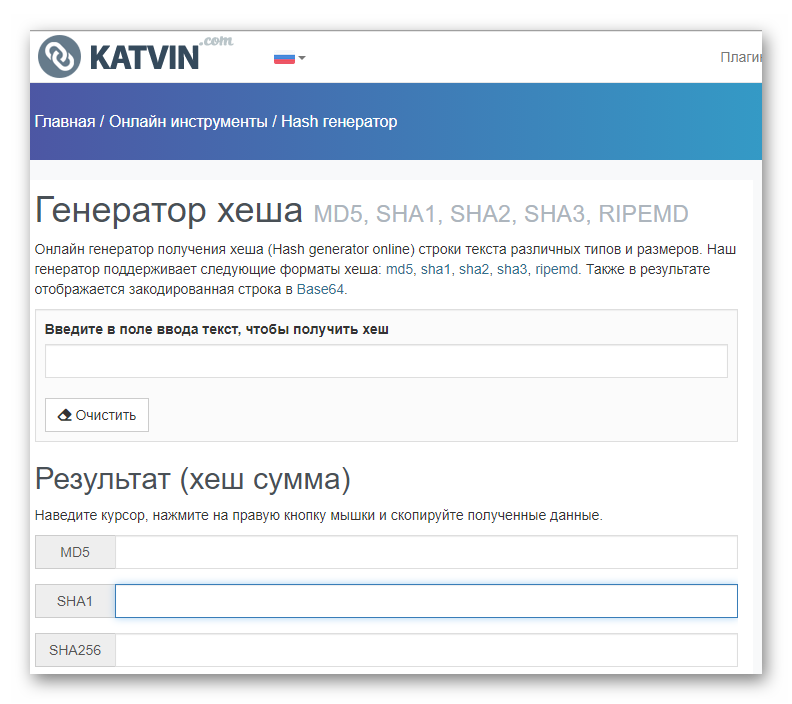Viewport: 792px width, 704px height.
Task: Follow the sha1 link in description
Action: pyautogui.click(x=435, y=270)
